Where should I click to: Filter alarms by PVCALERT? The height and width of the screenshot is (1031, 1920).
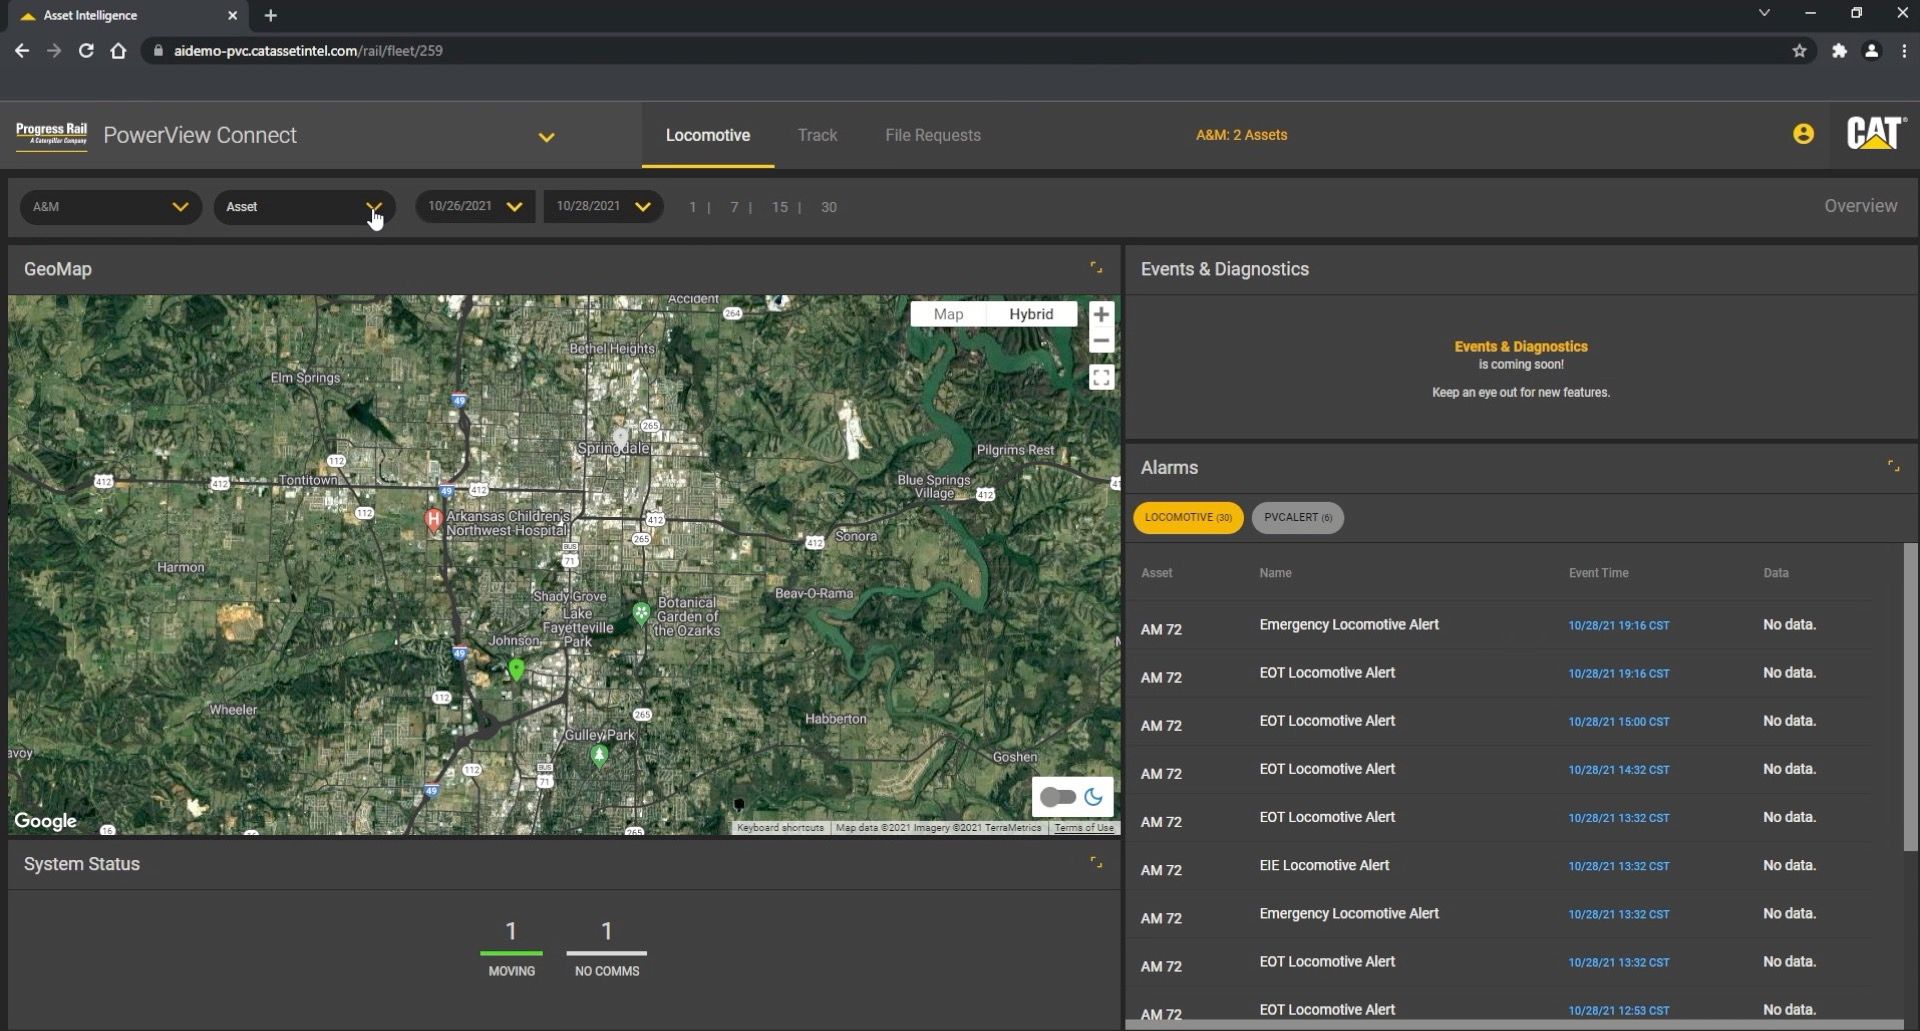pyautogui.click(x=1297, y=518)
